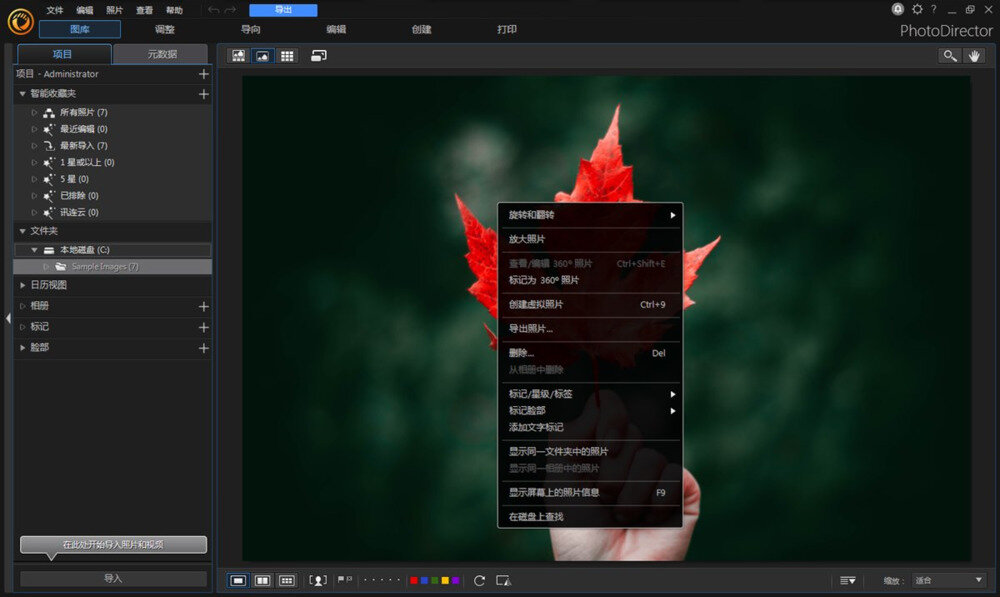The width and height of the screenshot is (1000, 597).
Task: Click the photo information overlay icon
Action: (503, 580)
